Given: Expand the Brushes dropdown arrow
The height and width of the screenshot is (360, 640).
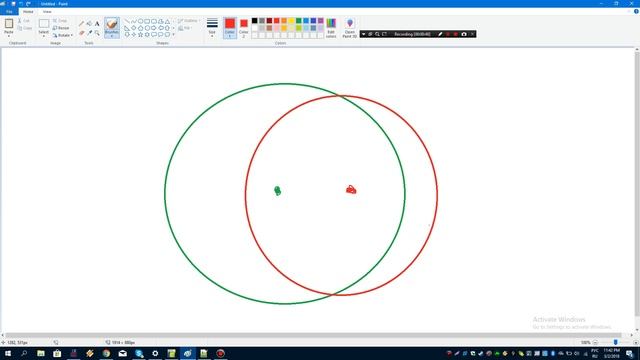Looking at the screenshot, I should tap(112, 36).
